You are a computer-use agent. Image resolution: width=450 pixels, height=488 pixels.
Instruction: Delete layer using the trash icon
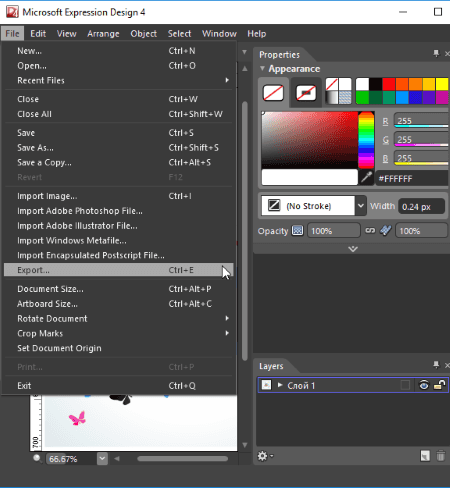(441, 456)
